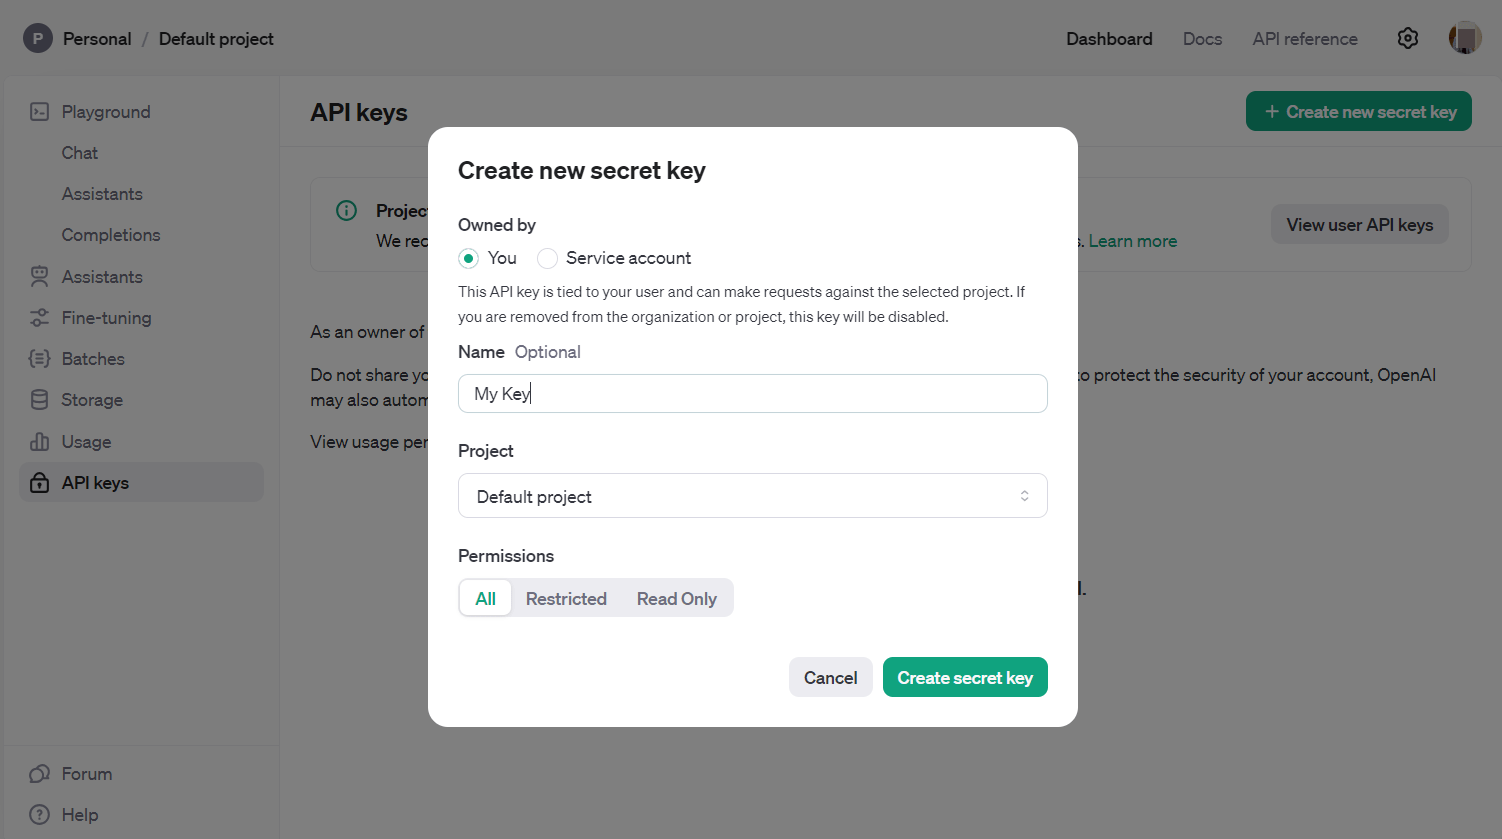Click the Assistants robot icon
Viewport: 1502px width, 839px height.
tap(40, 277)
